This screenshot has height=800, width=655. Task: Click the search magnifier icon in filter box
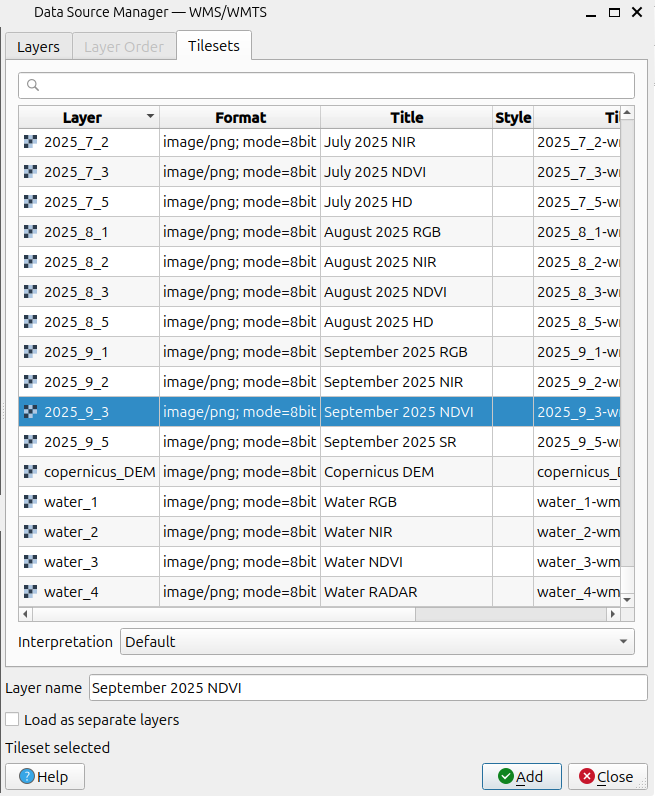point(33,86)
